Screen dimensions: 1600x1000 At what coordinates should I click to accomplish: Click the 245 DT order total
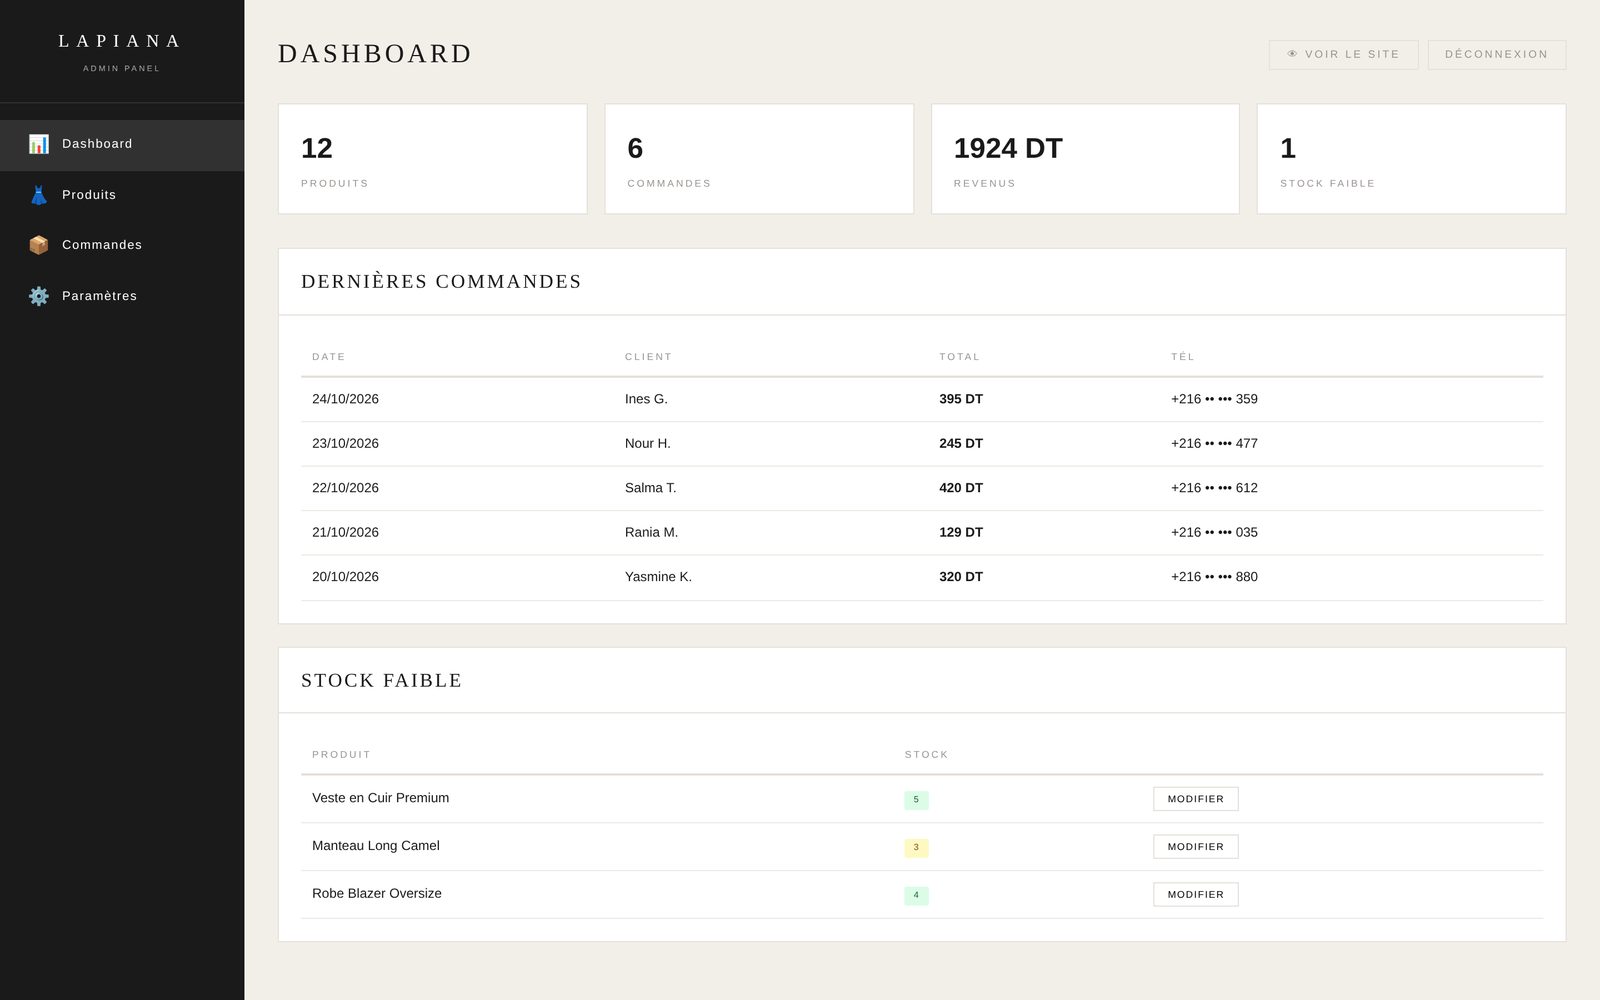coord(961,443)
